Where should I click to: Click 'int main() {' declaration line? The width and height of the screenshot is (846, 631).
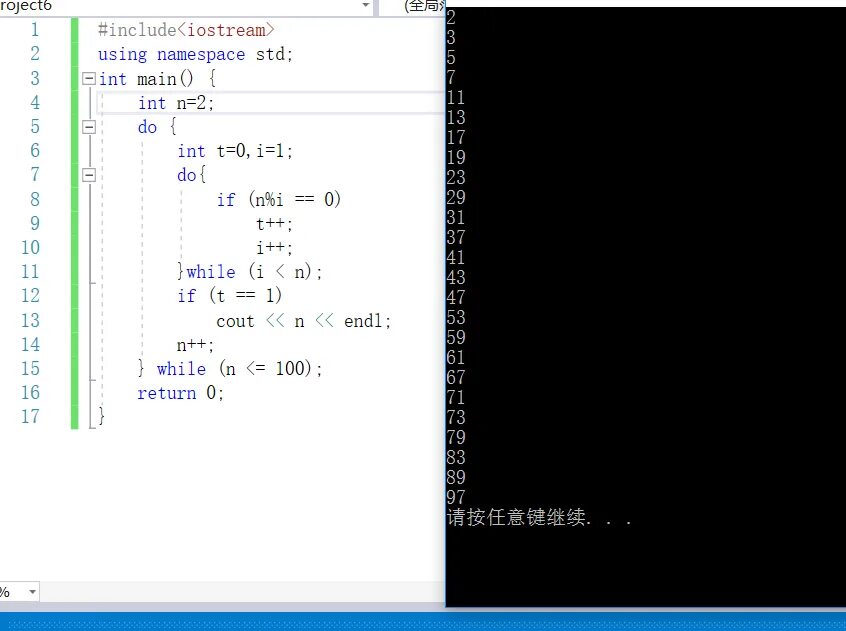[x=158, y=79]
